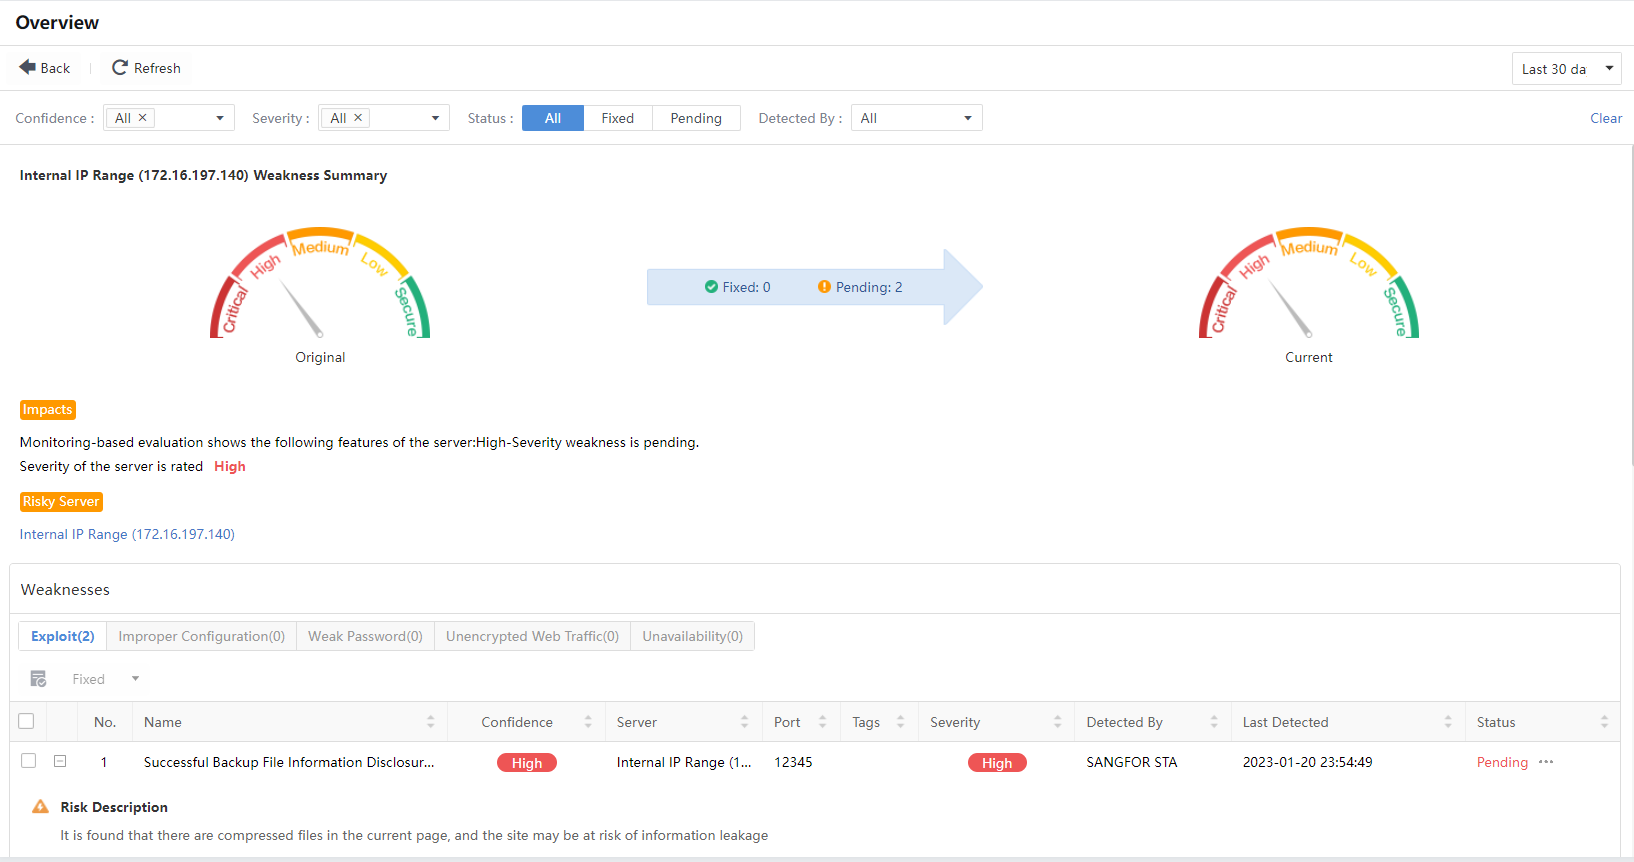Screen dimensions: 1634x862
Task: Collapse the expanded row 1 details
Action: point(60,761)
